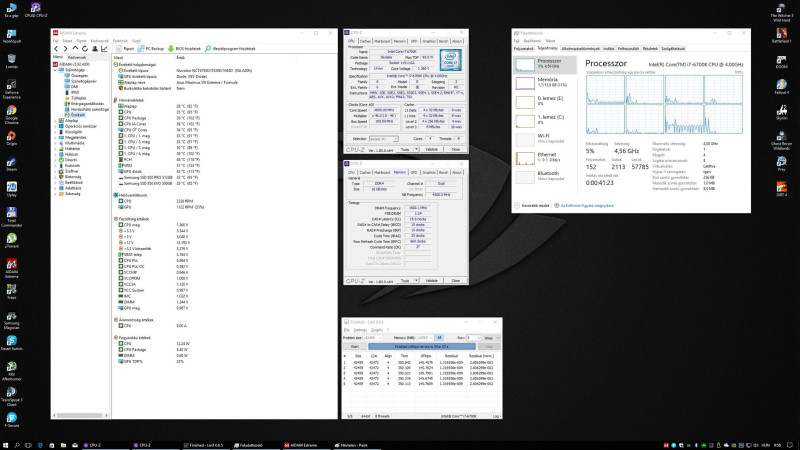Viewport: 800px width, 450px height.
Task: Open Tools dropdown arrow in top CPU-Z window
Action: pyautogui.click(x=416, y=149)
